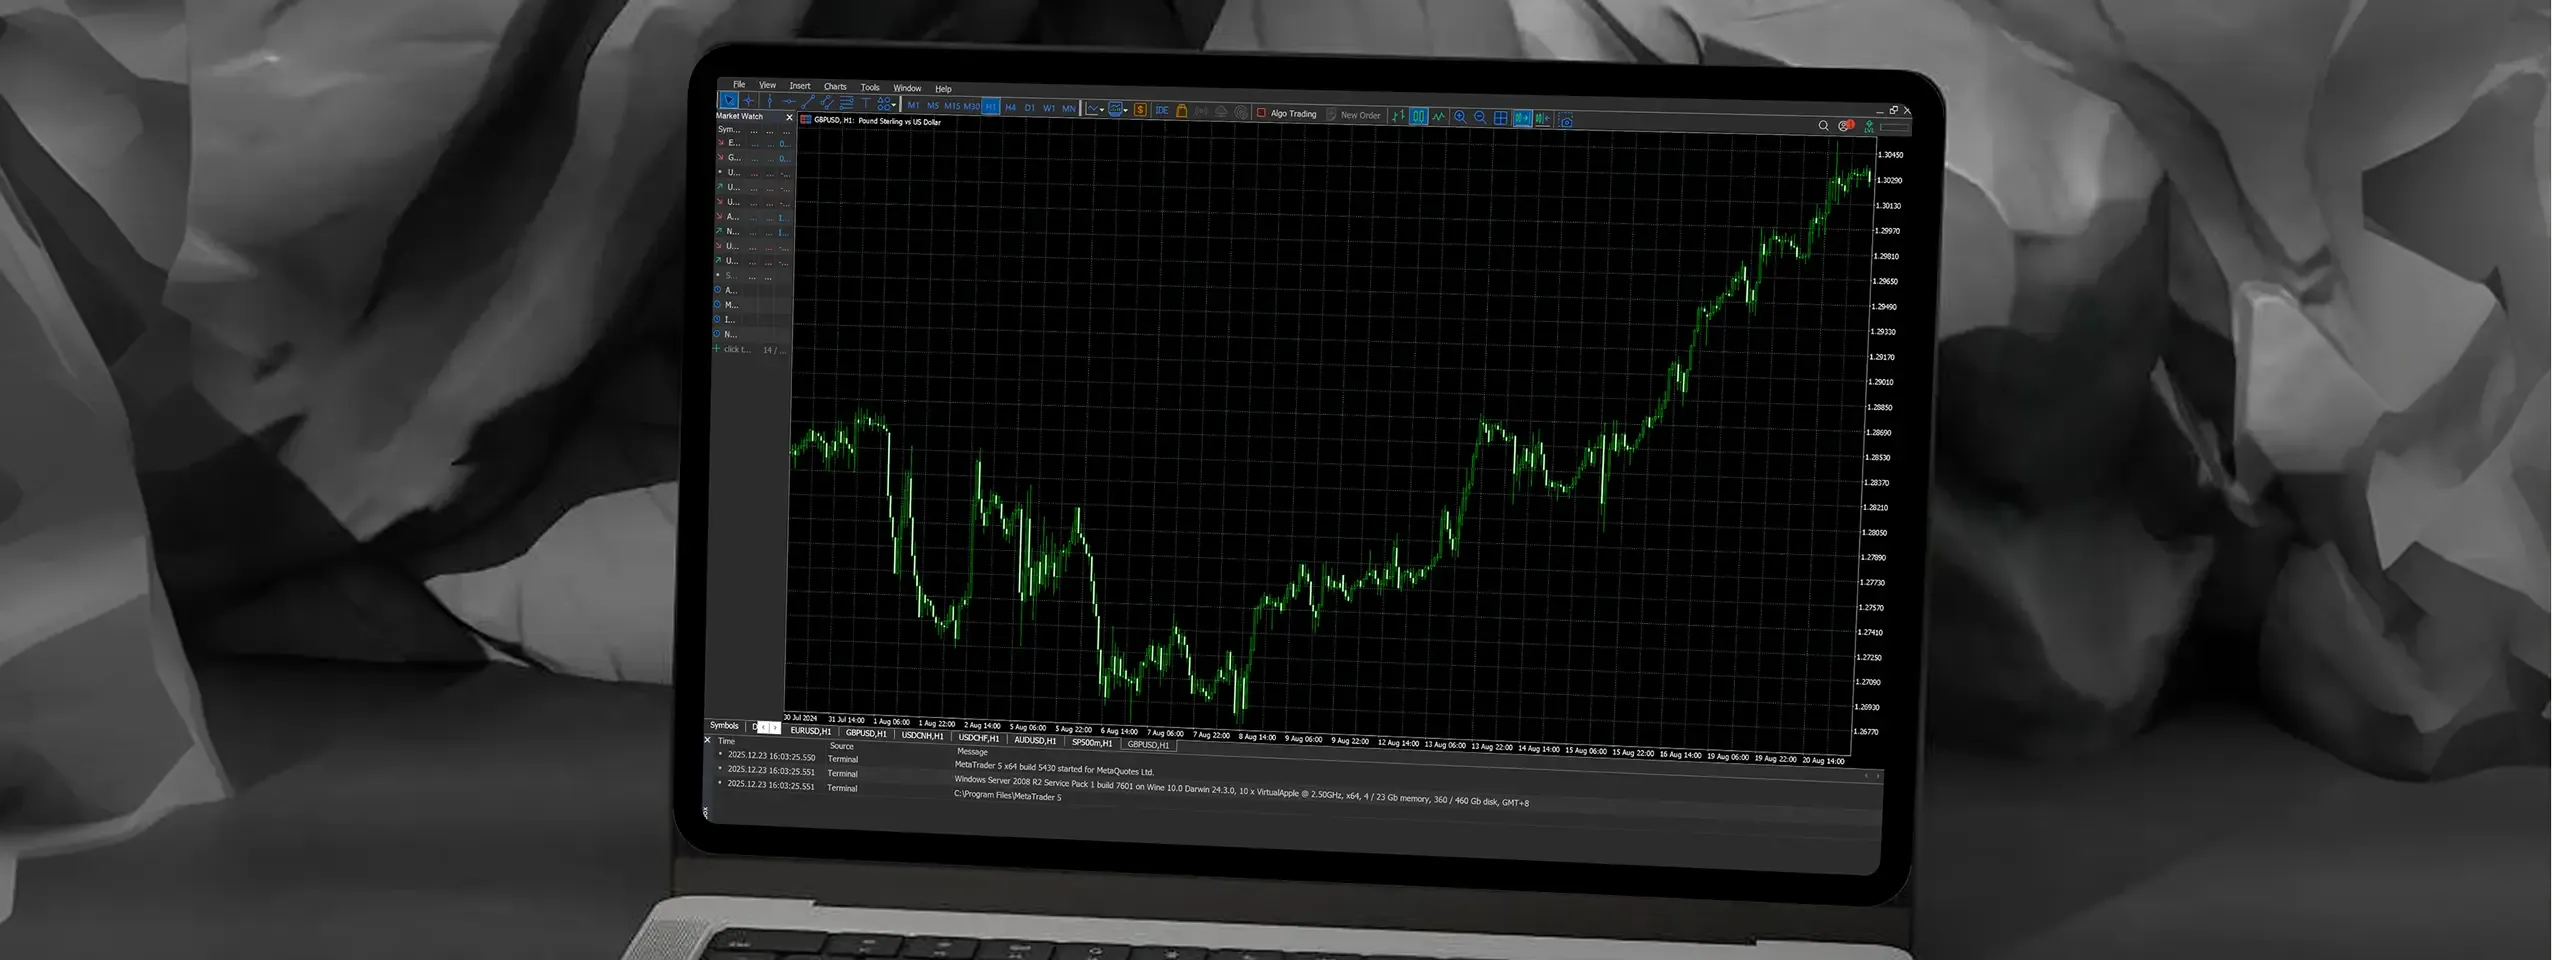Tile chart windows with grid icon
The width and height of the screenshot is (2552, 960).
(x=1500, y=118)
